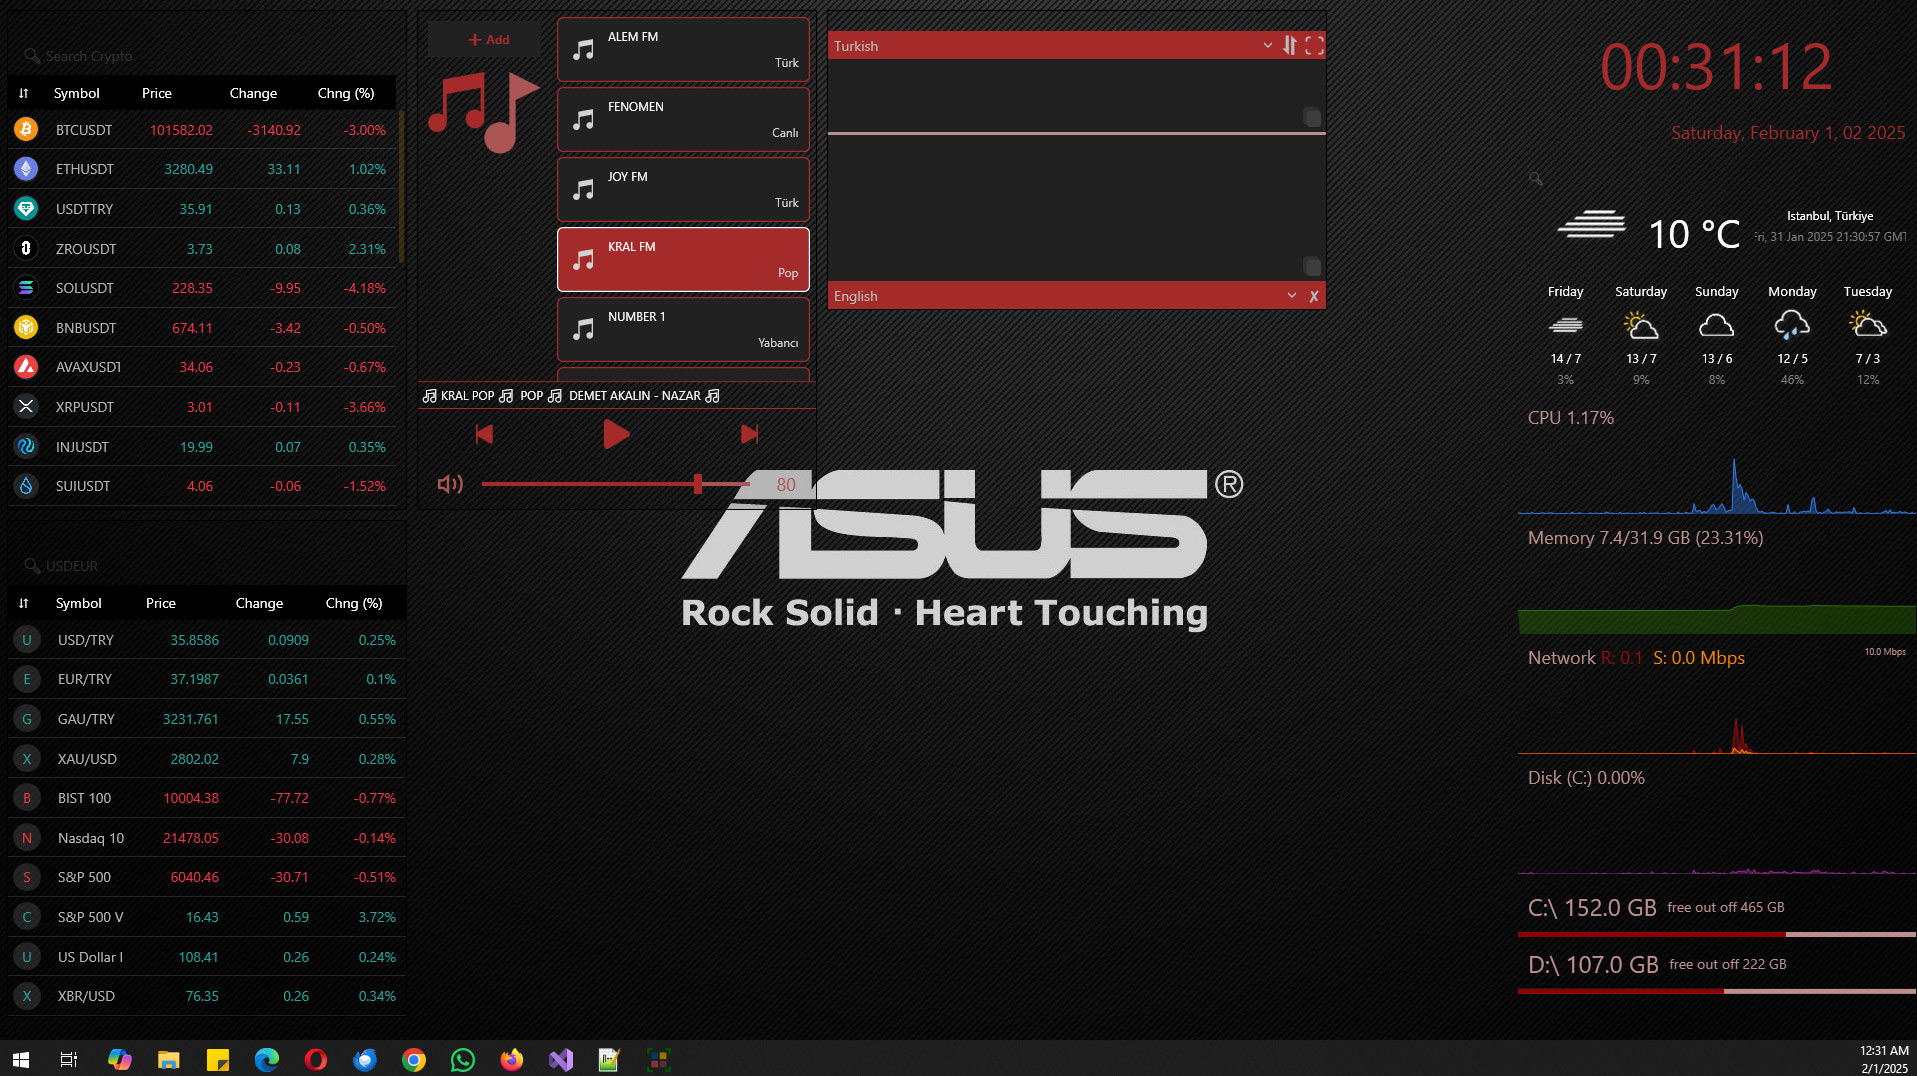Image resolution: width=1917 pixels, height=1076 pixels.
Task: Click the copy box in Turkish text area
Action: [x=1312, y=117]
